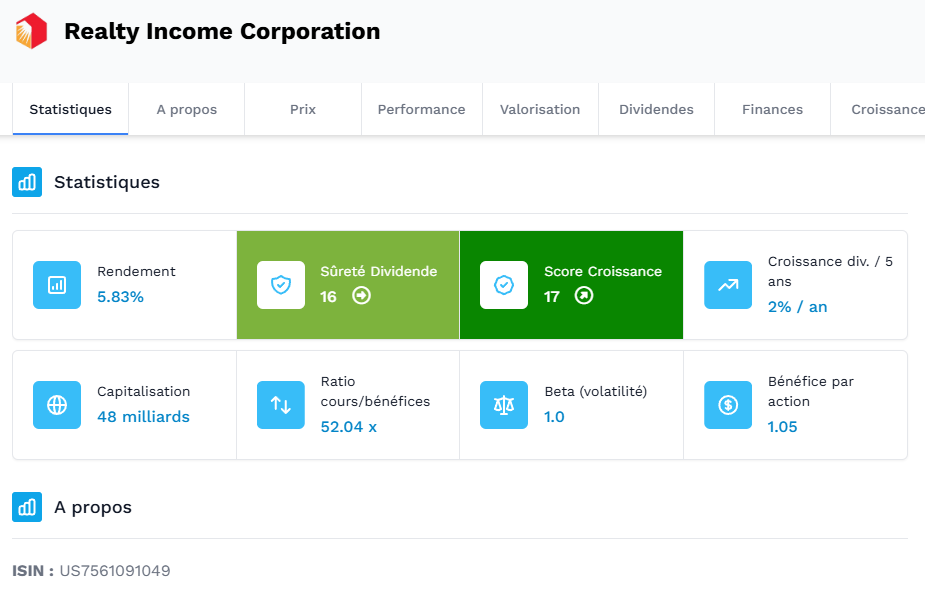Click the A propos section heading
This screenshot has width=925, height=592.
pos(93,508)
